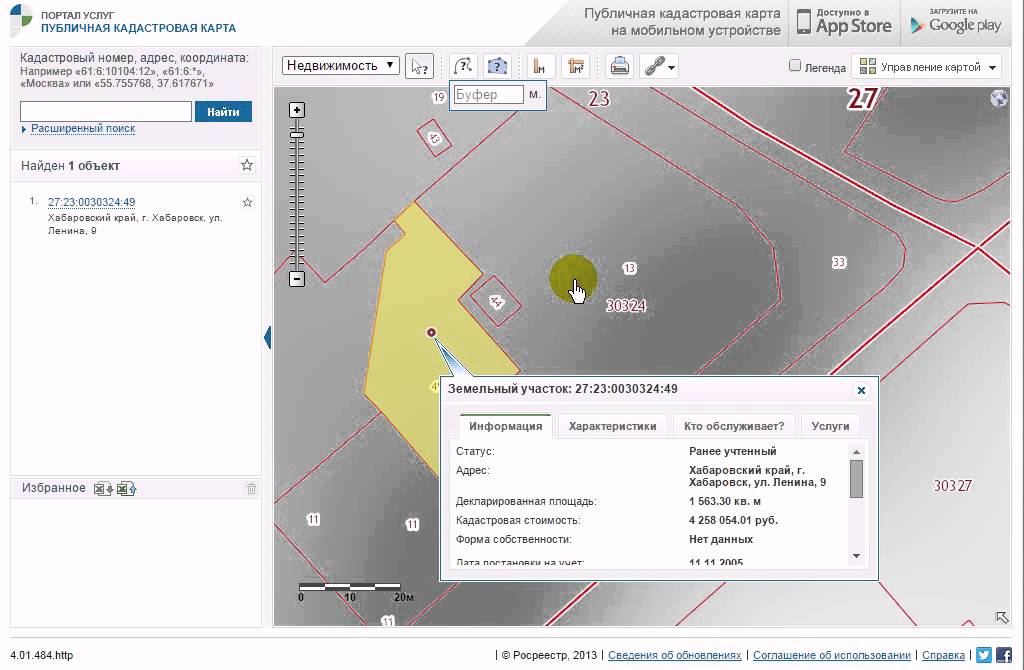Screen dimensions: 1024x670
Task: Select the identify-object cursor tool
Action: (419, 66)
